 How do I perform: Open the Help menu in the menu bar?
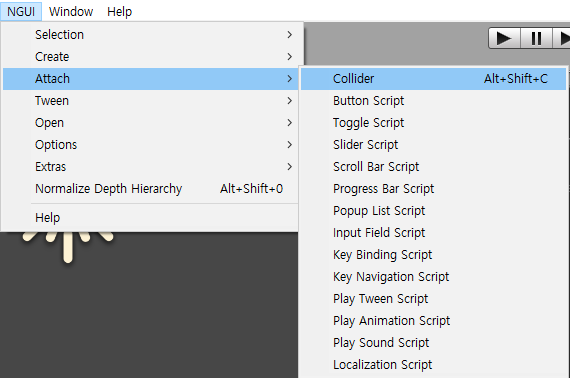[119, 12]
